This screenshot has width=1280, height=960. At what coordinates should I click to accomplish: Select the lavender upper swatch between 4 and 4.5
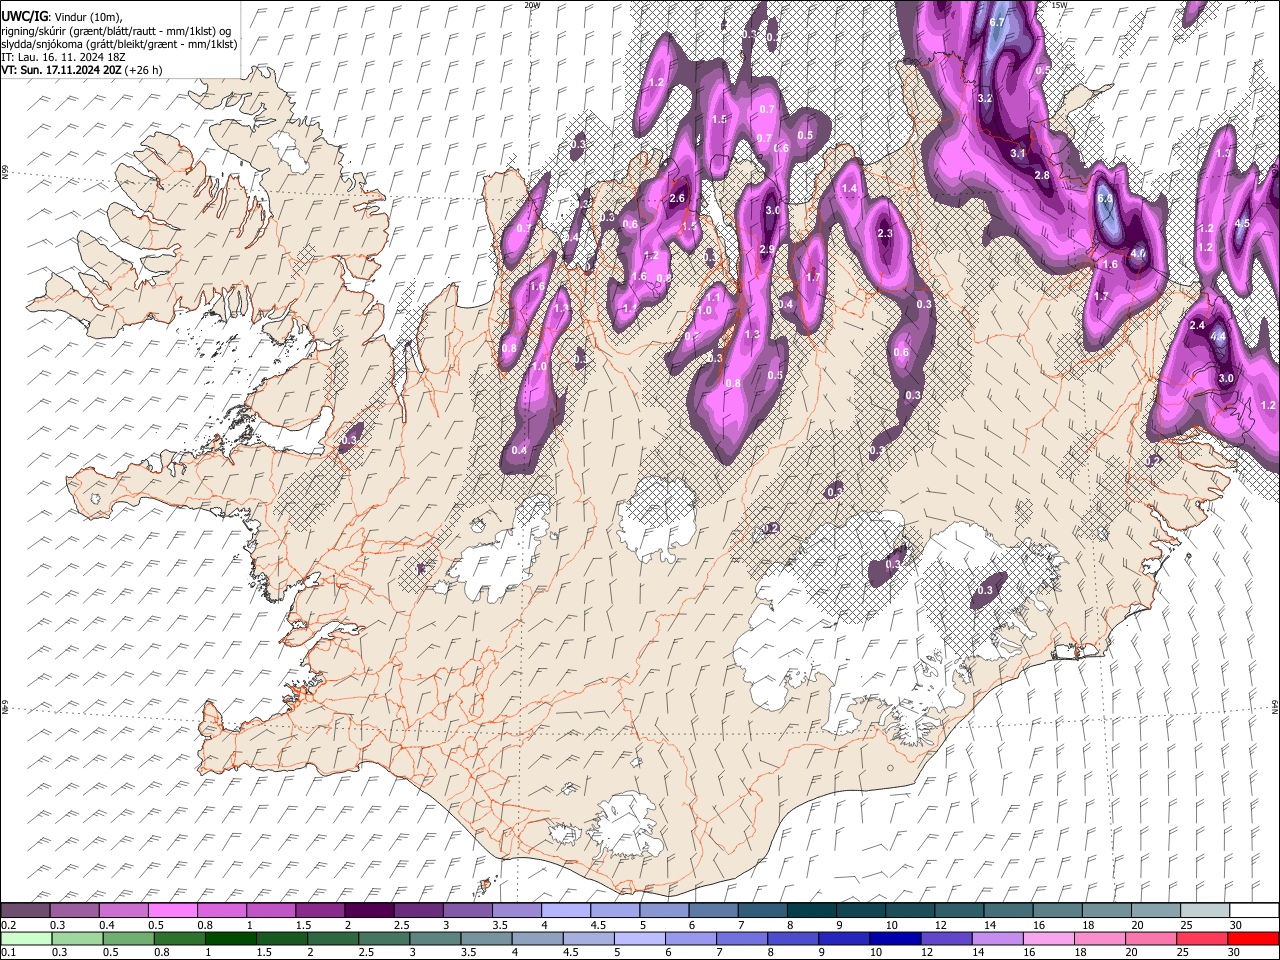pos(566,911)
